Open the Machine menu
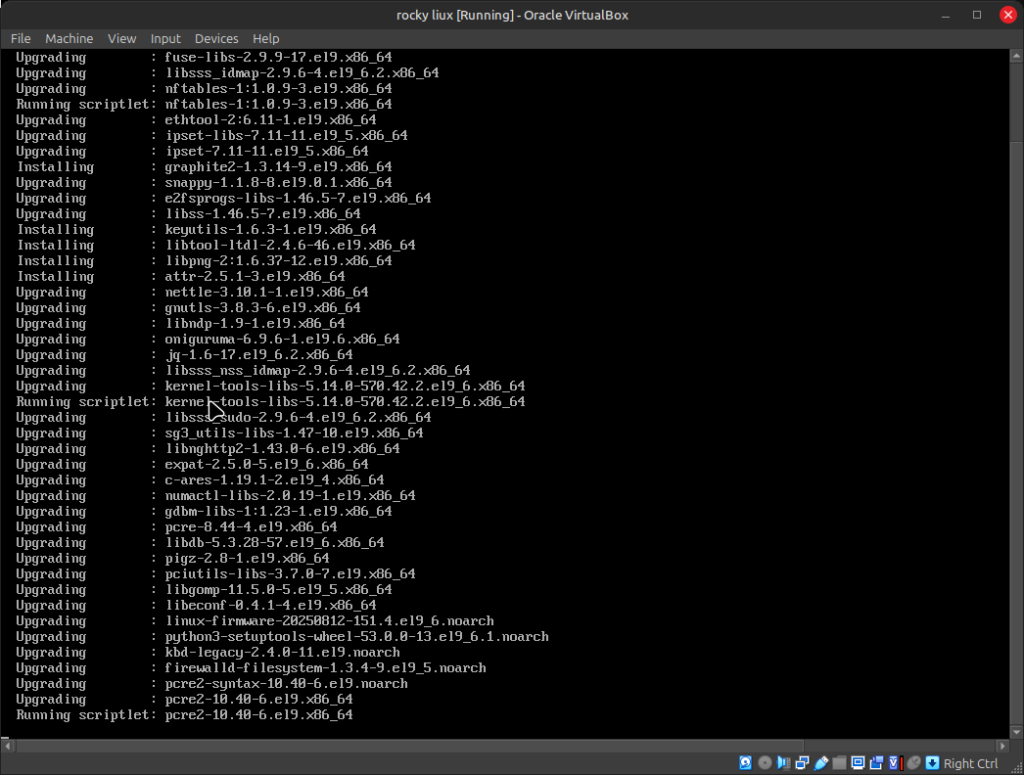The width and height of the screenshot is (1024, 775). [69, 38]
